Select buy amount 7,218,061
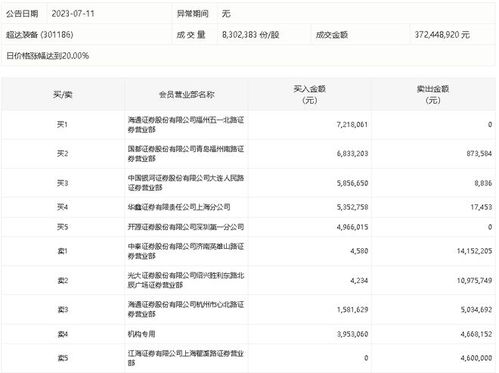Screen dimensions: 499x373 click(x=352, y=124)
